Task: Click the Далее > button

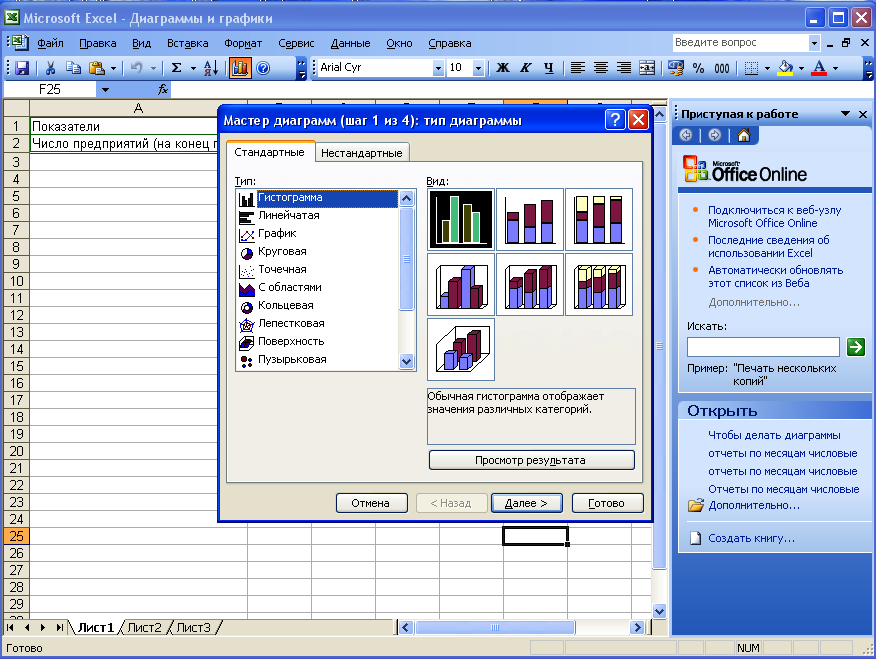Action: coord(526,503)
